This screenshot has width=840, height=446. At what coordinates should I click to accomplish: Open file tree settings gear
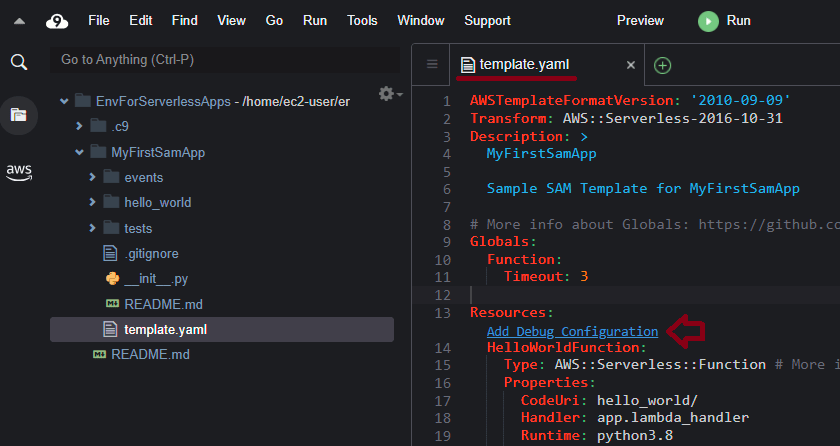tap(390, 94)
